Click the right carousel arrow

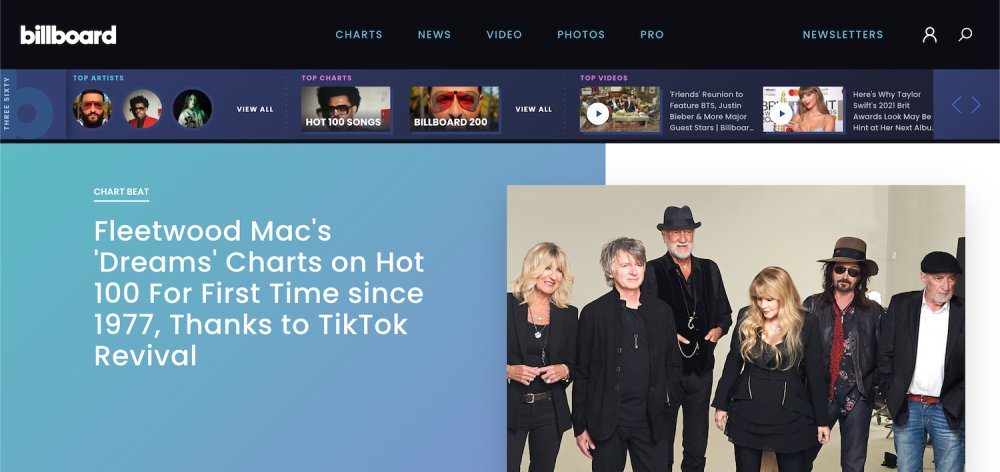(x=976, y=105)
